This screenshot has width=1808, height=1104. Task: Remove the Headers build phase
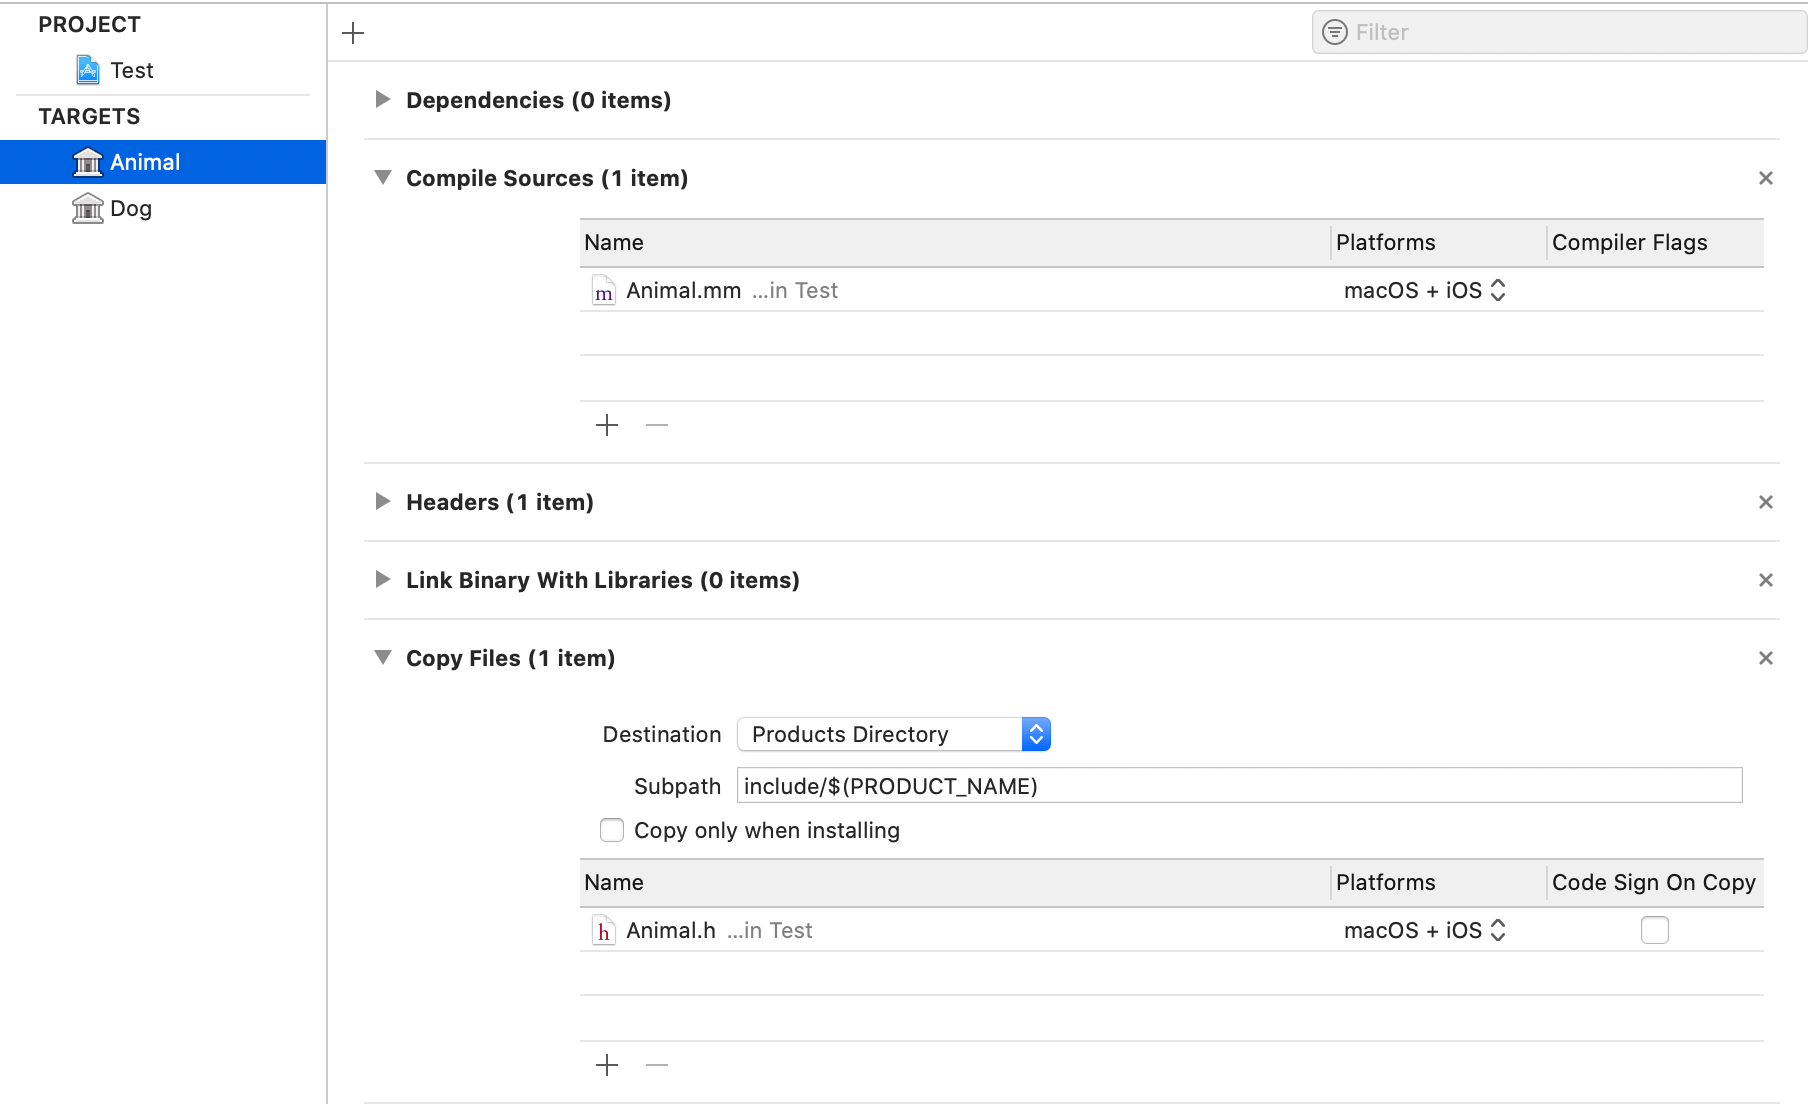(x=1766, y=502)
